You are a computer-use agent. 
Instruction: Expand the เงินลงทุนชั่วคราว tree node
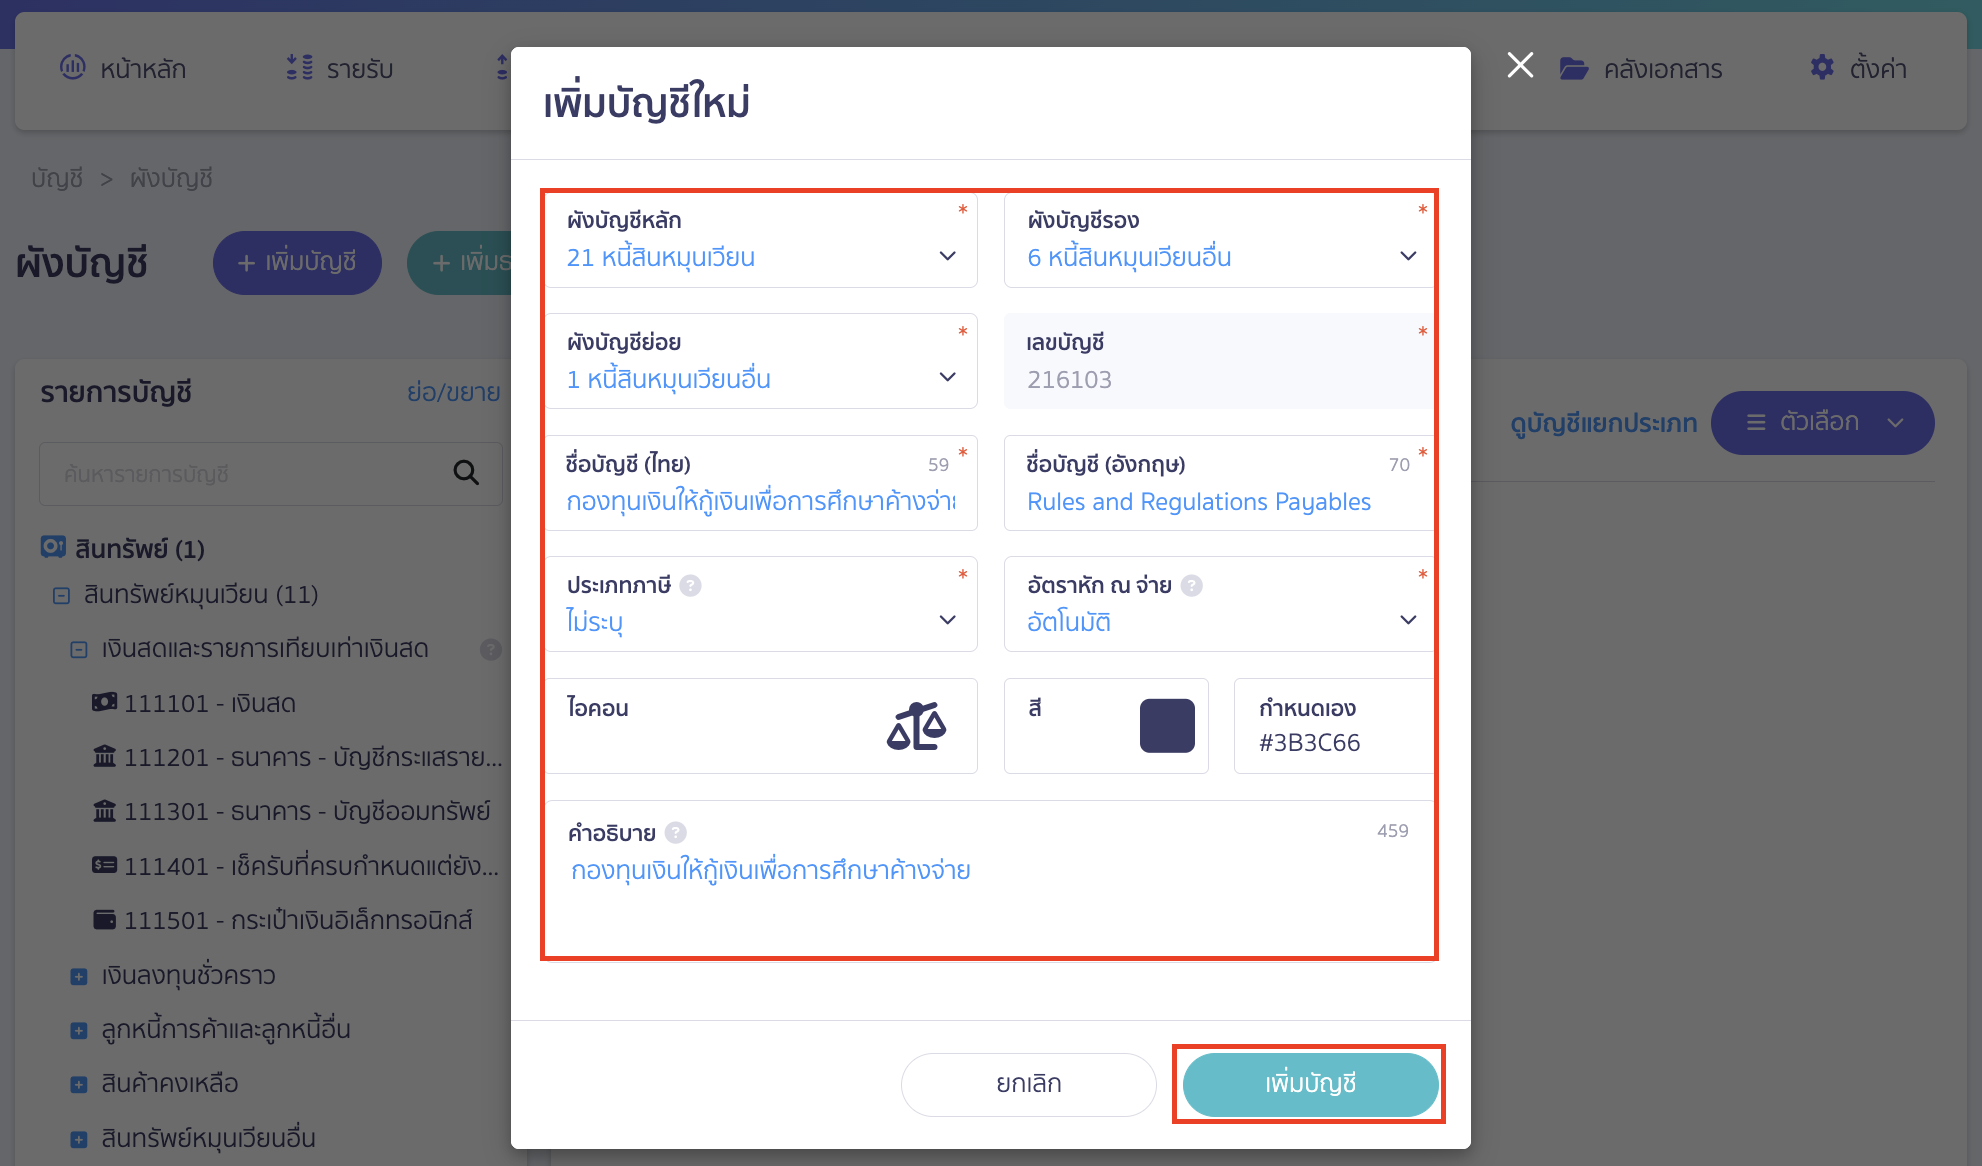click(x=79, y=976)
